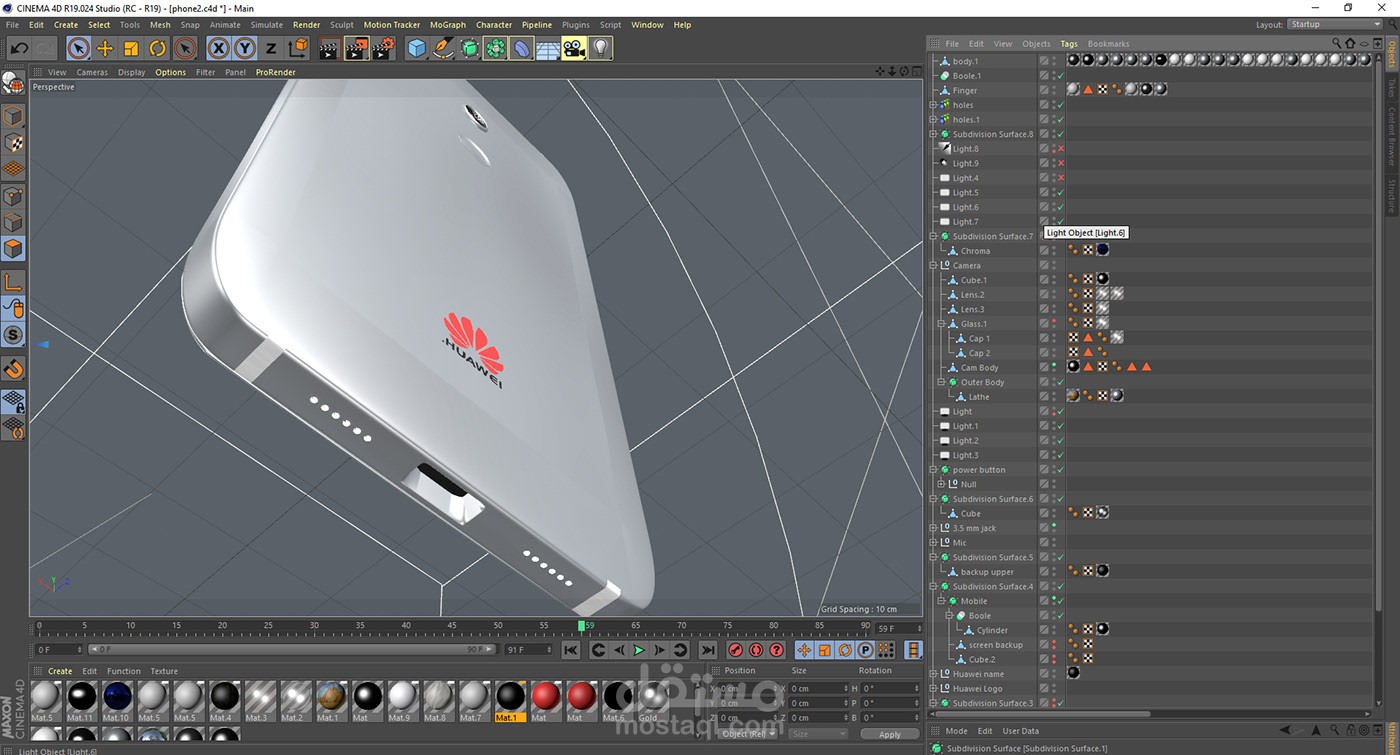The height and width of the screenshot is (755, 1400).
Task: Toggle enable checkmark for Boole.1
Action: [x=1060, y=76]
